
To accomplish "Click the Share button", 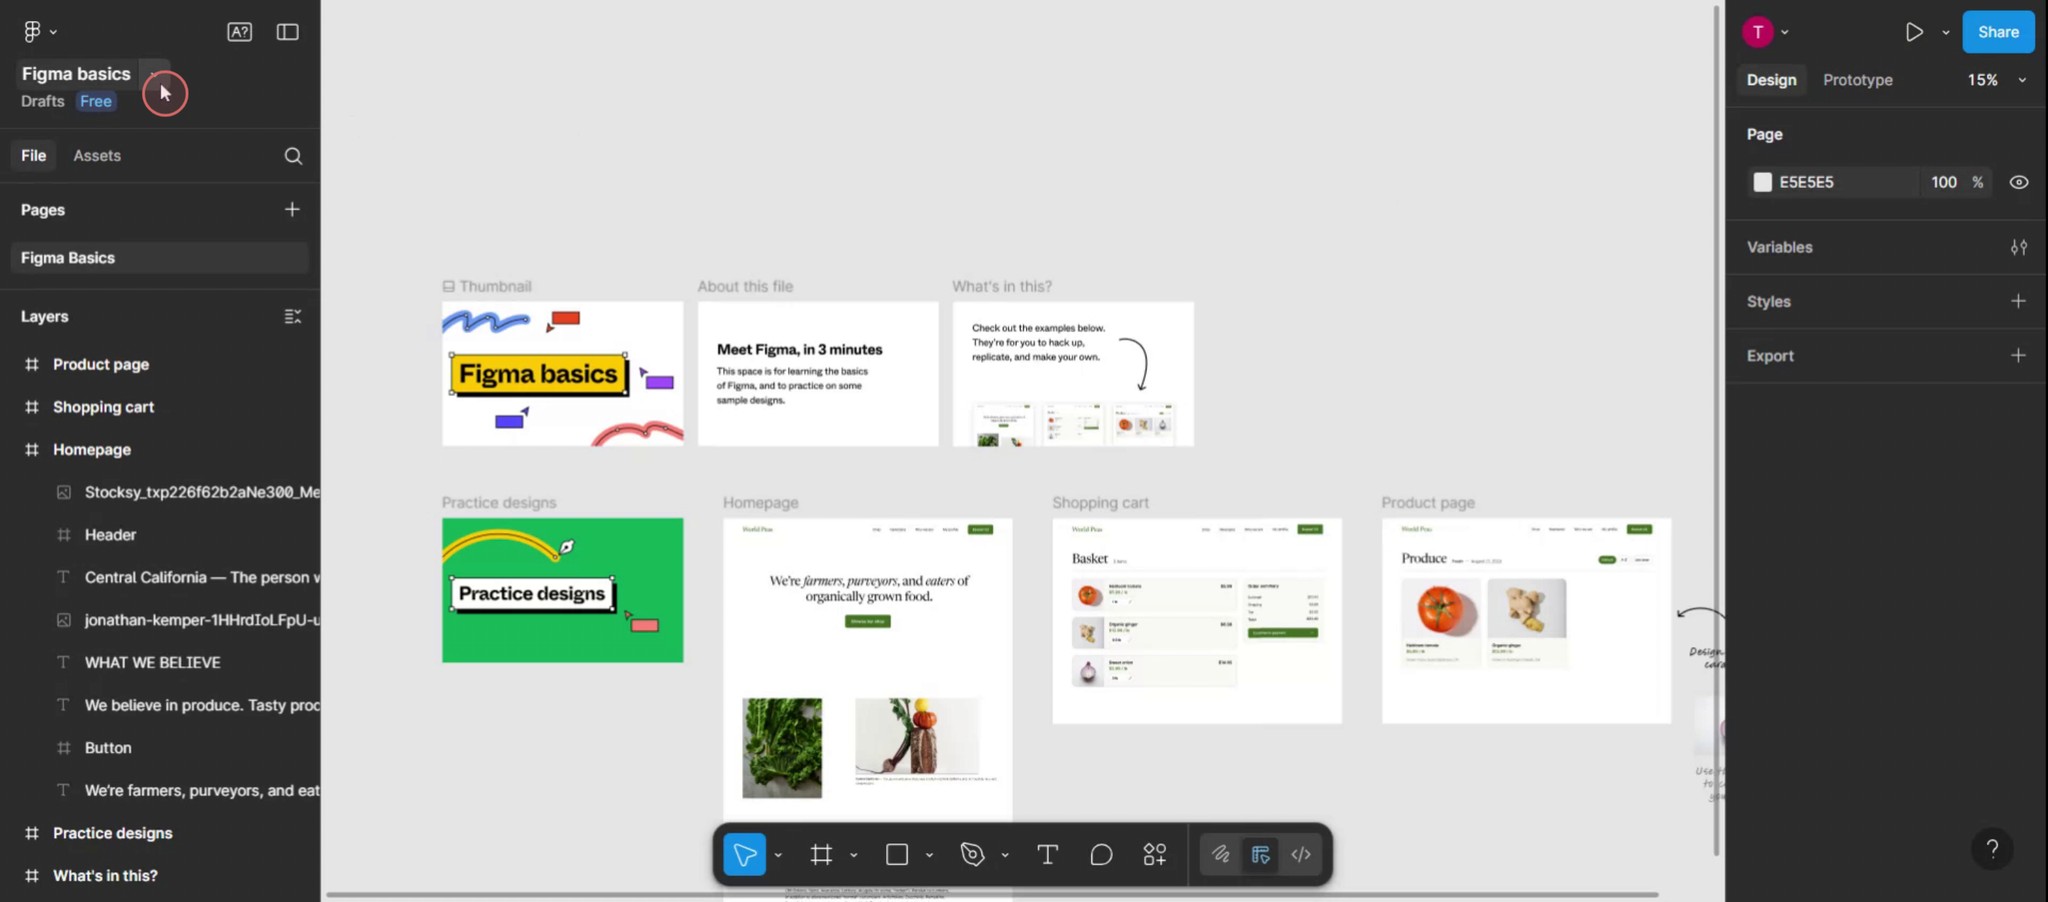I will (x=1996, y=31).
